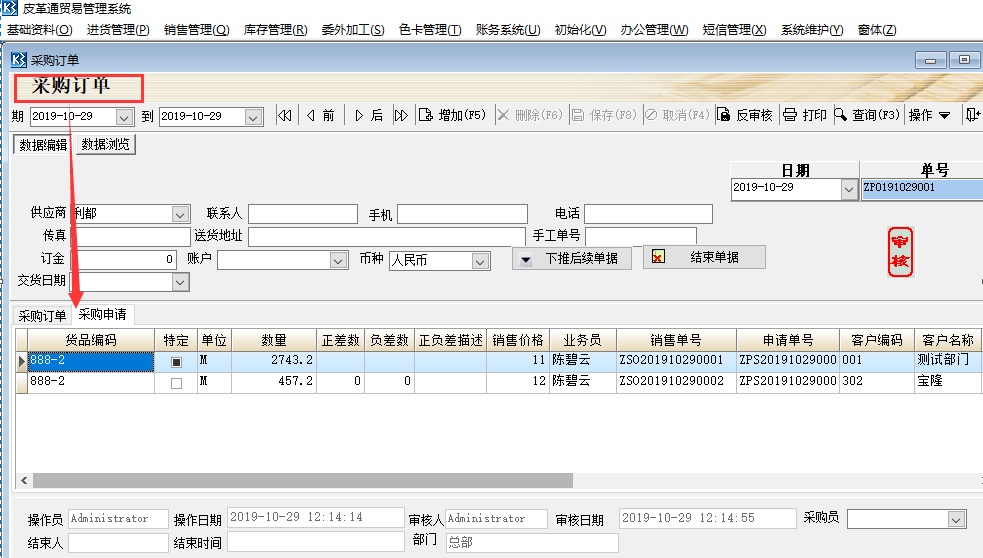Click 增加(F5) to add new order
The width and height of the screenshot is (983, 558).
tap(453, 115)
